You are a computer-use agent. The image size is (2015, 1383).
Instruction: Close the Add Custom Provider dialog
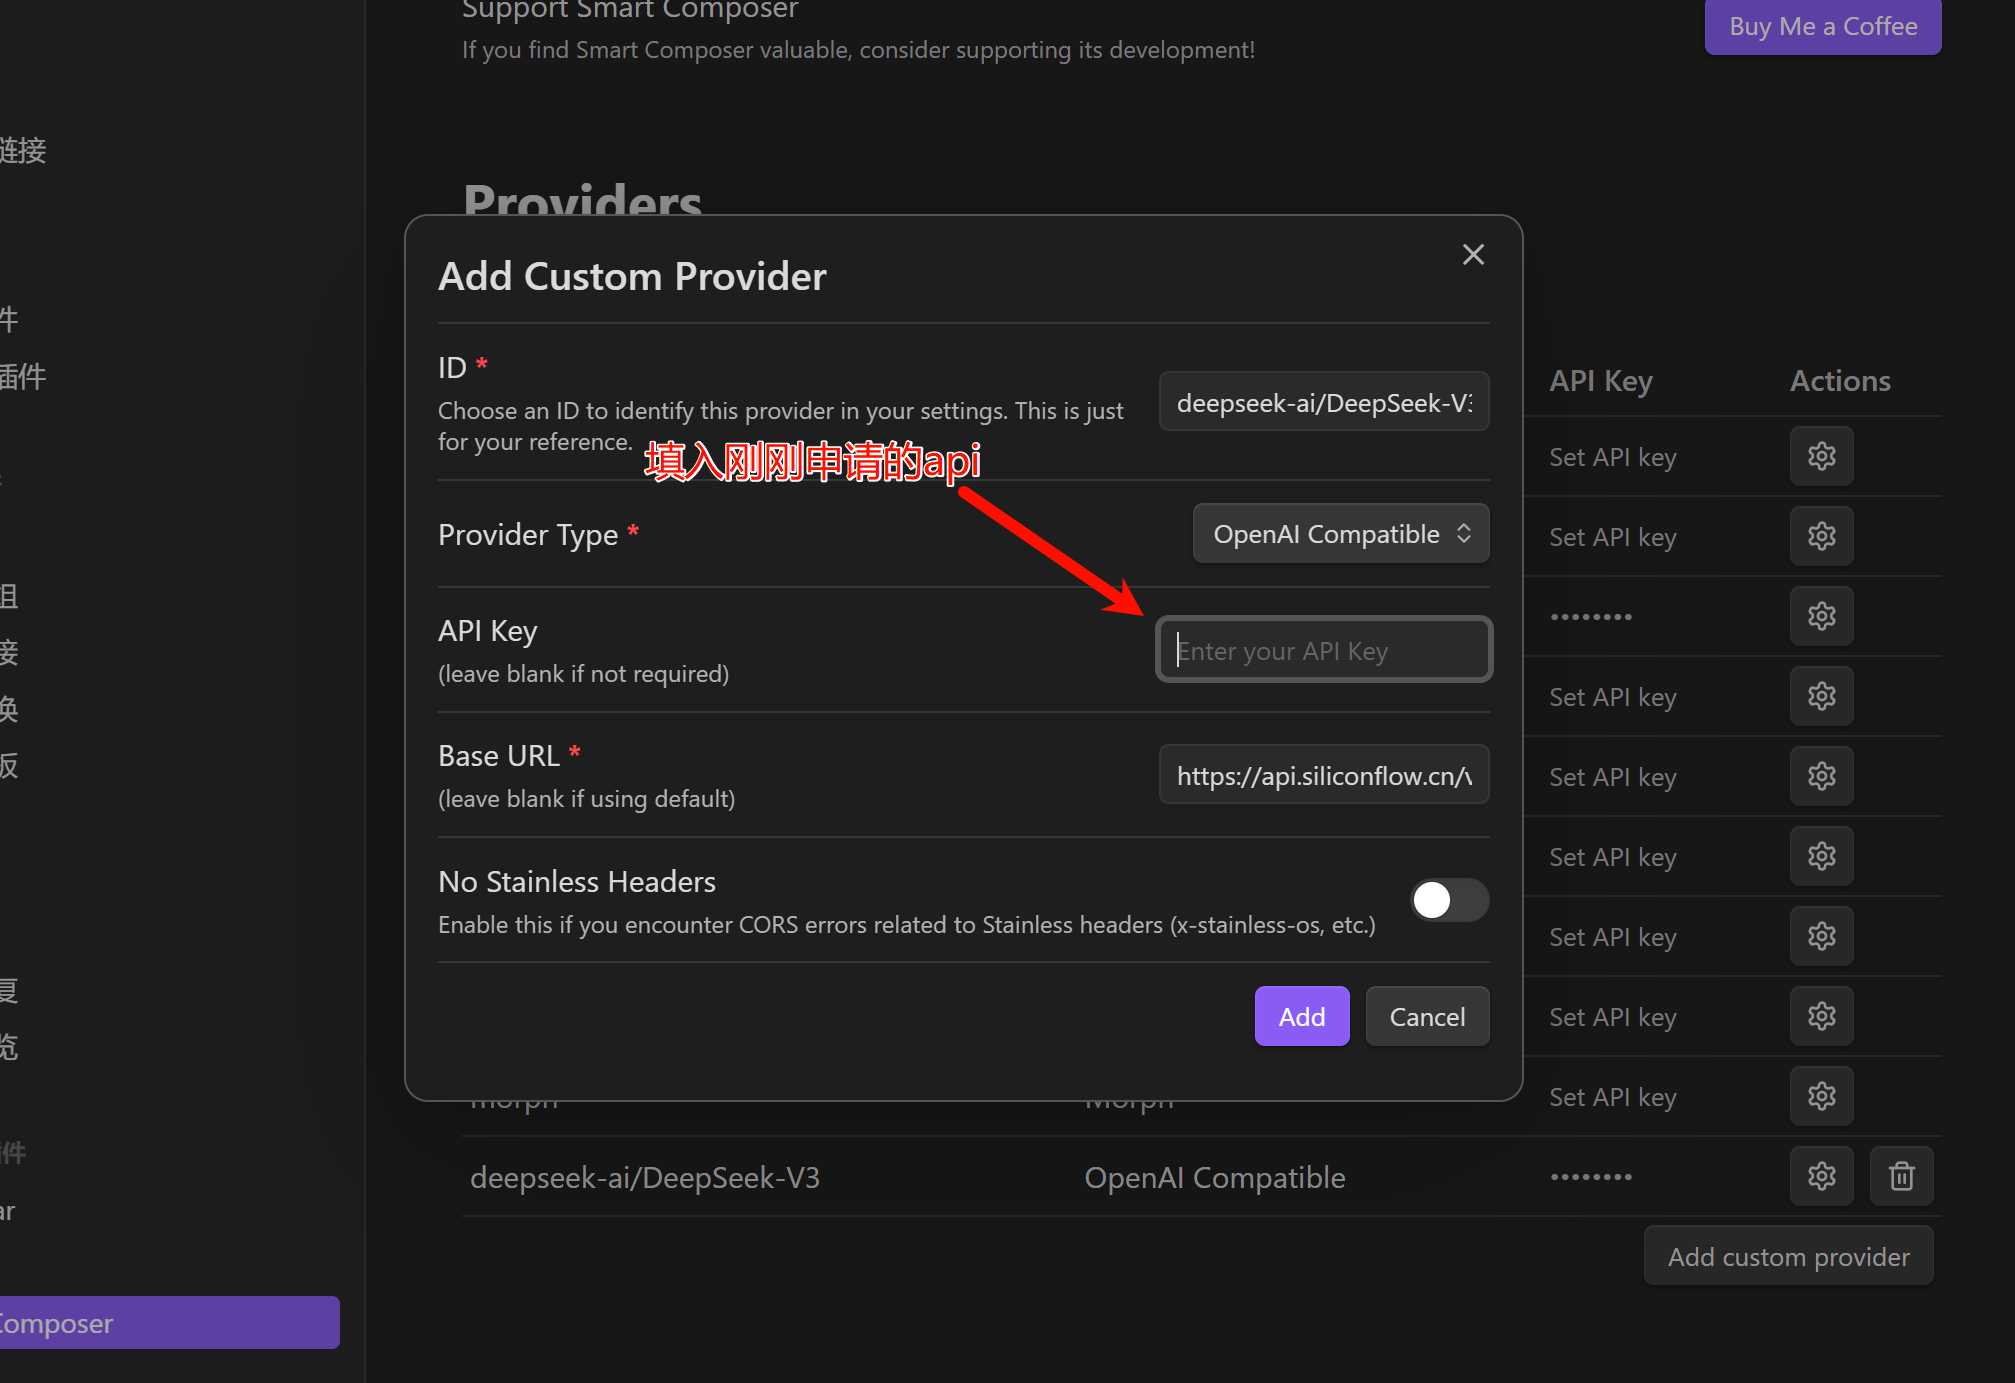click(x=1472, y=255)
